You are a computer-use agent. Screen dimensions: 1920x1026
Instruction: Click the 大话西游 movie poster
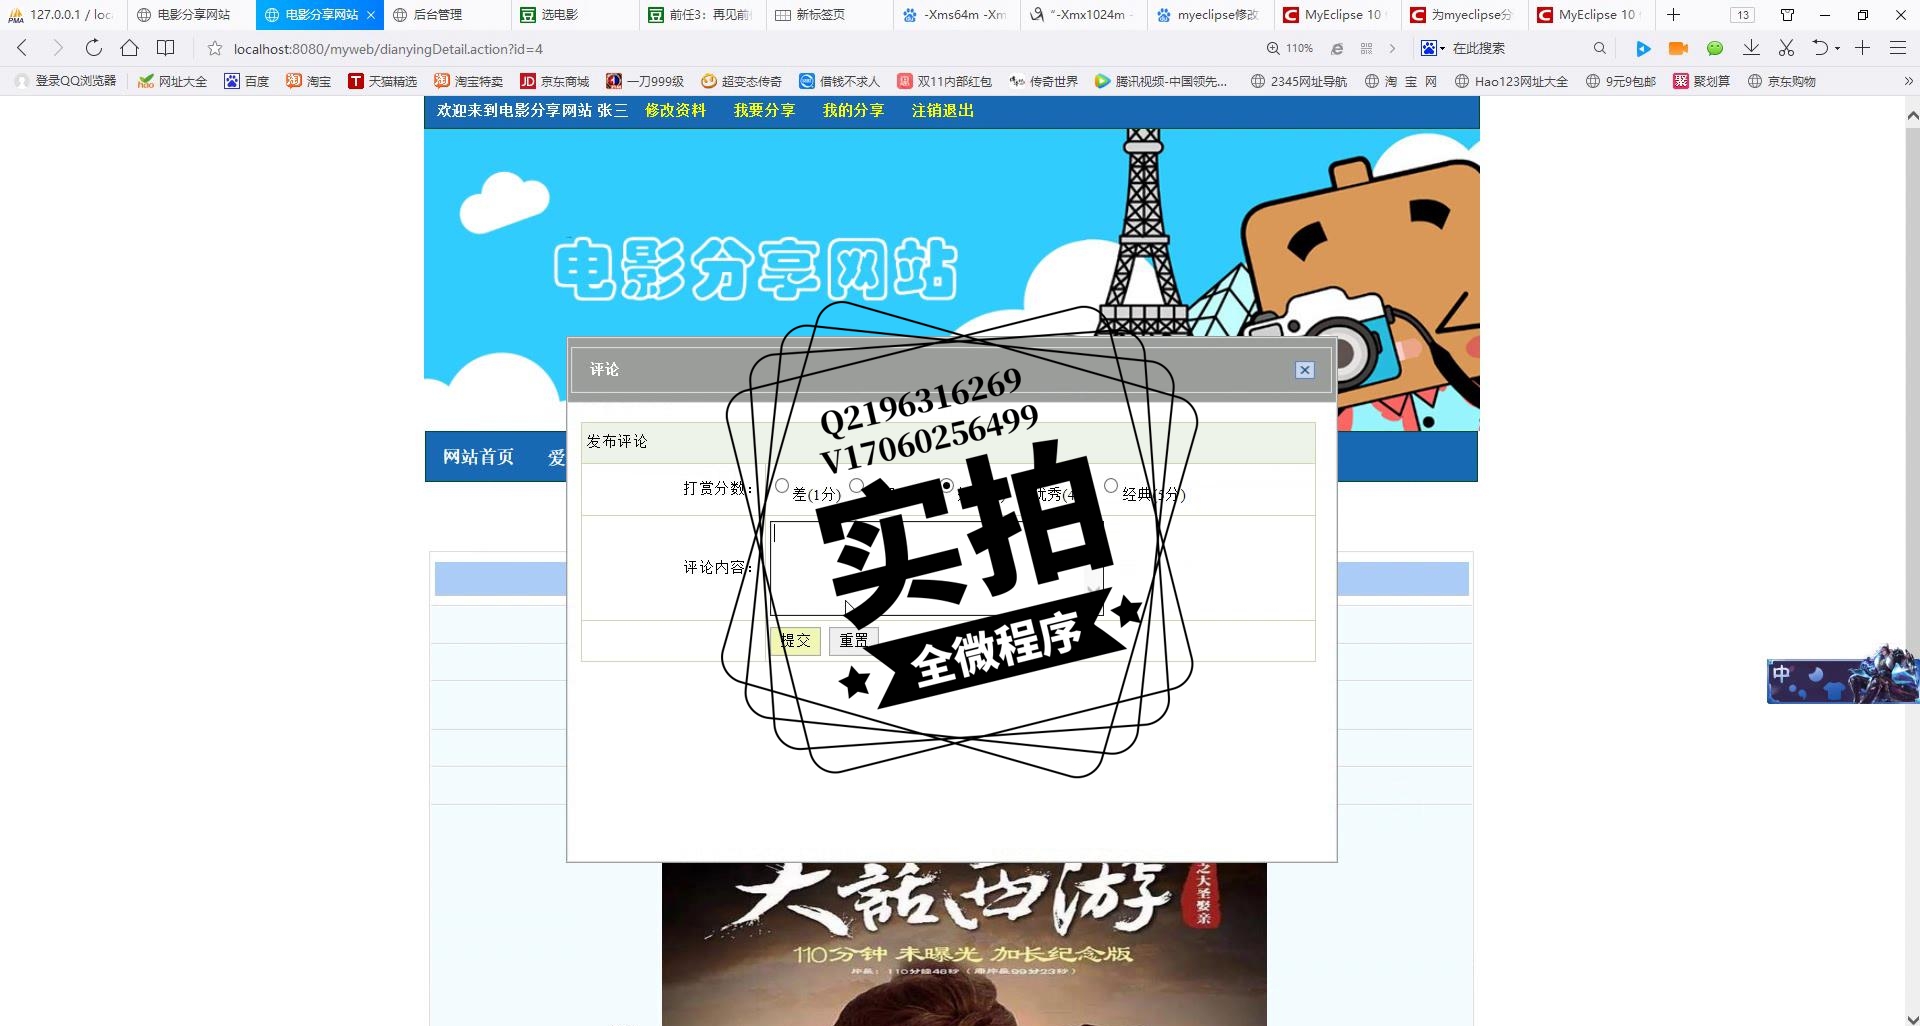pyautogui.click(x=964, y=944)
